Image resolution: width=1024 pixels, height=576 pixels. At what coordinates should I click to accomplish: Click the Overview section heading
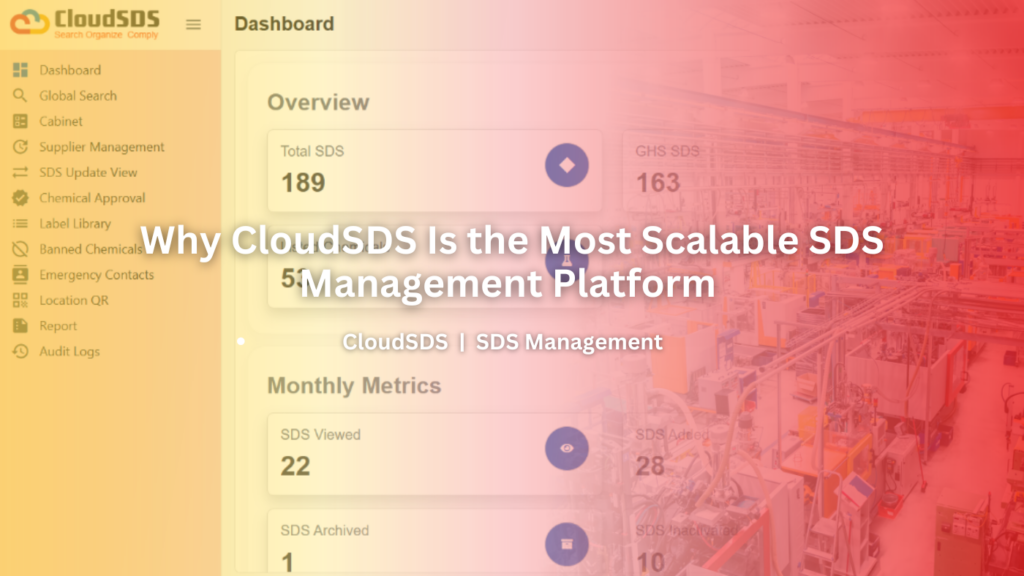318,103
